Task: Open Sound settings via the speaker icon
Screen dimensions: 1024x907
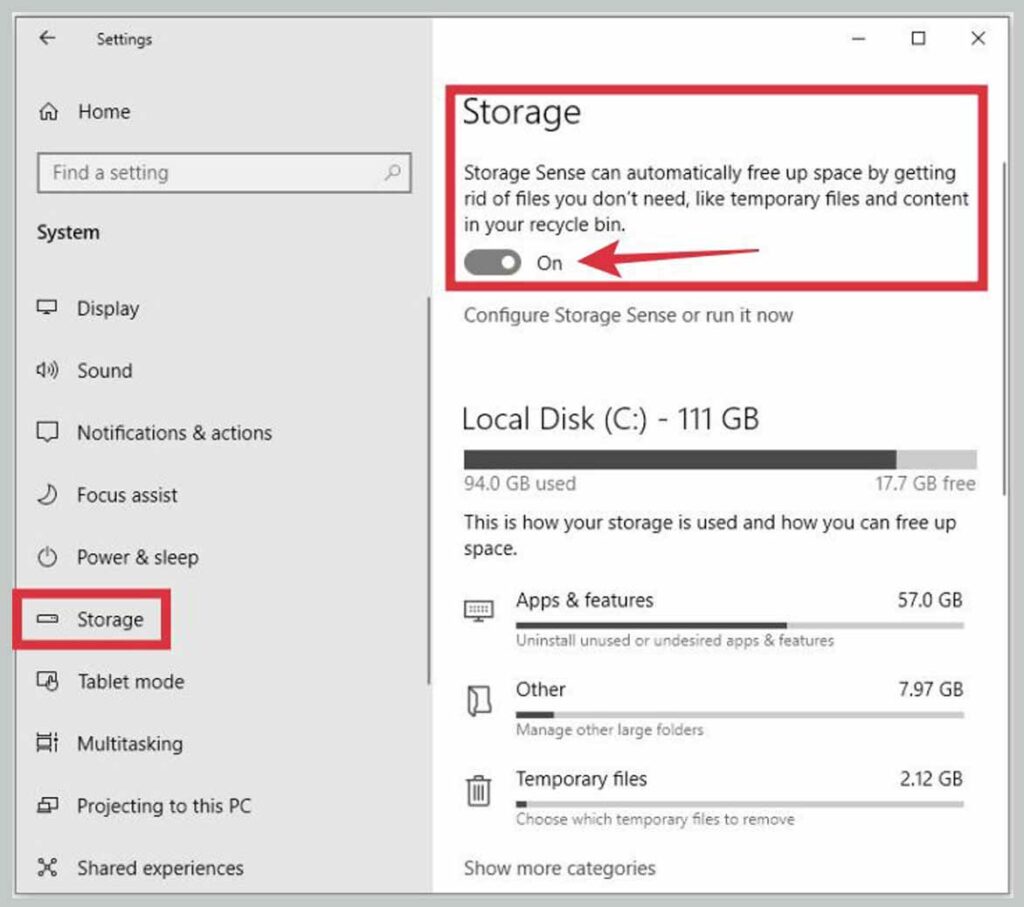Action: (46, 371)
